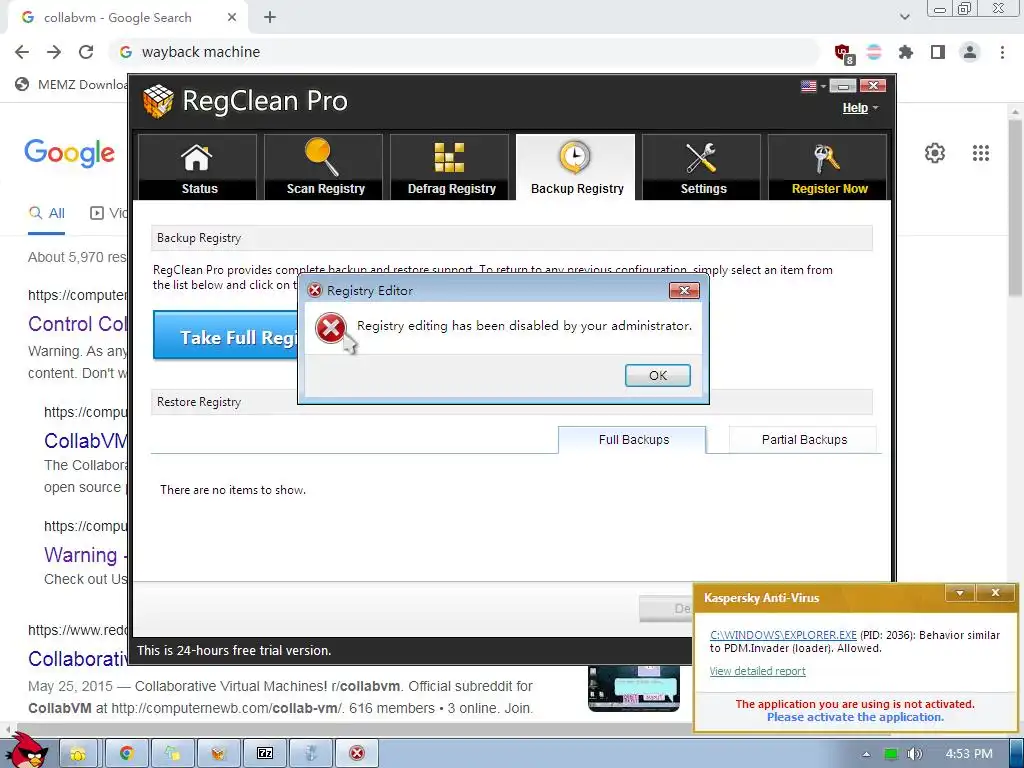This screenshot has height=768, width=1024.
Task: Select the Partial Backups tab
Action: pos(804,440)
